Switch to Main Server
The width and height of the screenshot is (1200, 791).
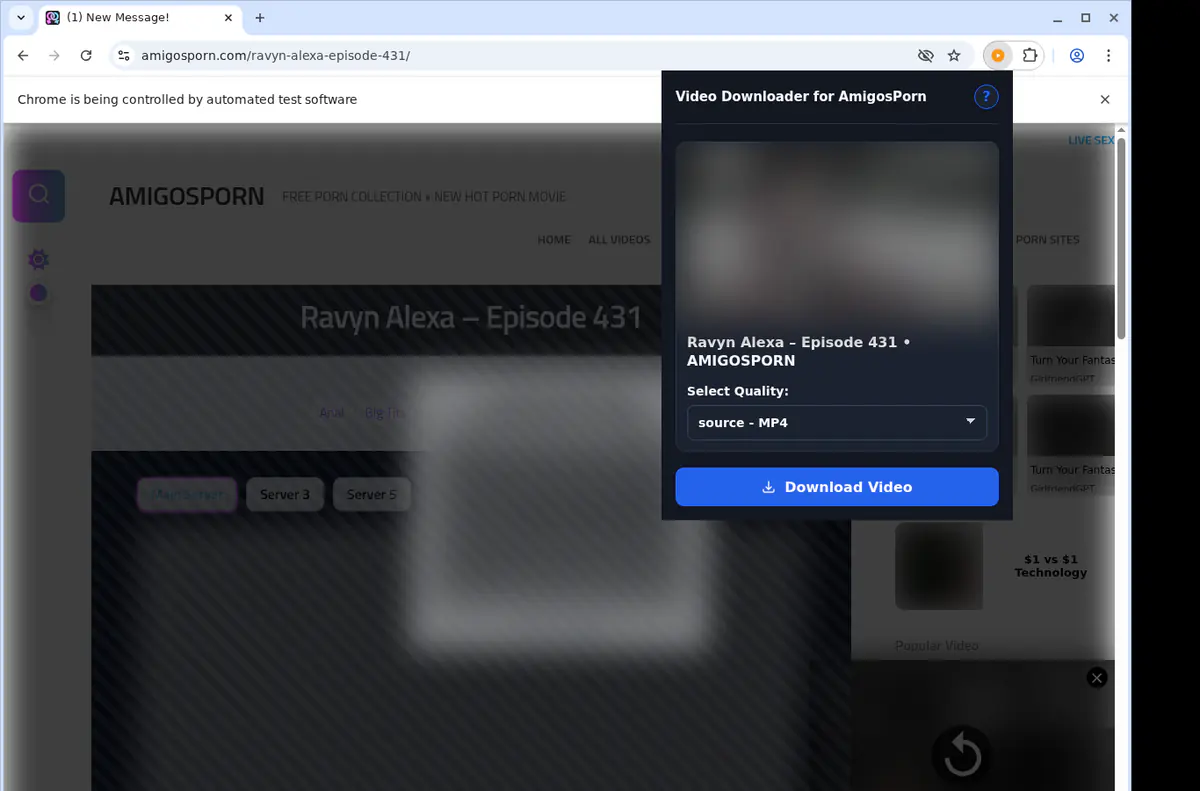coord(187,495)
